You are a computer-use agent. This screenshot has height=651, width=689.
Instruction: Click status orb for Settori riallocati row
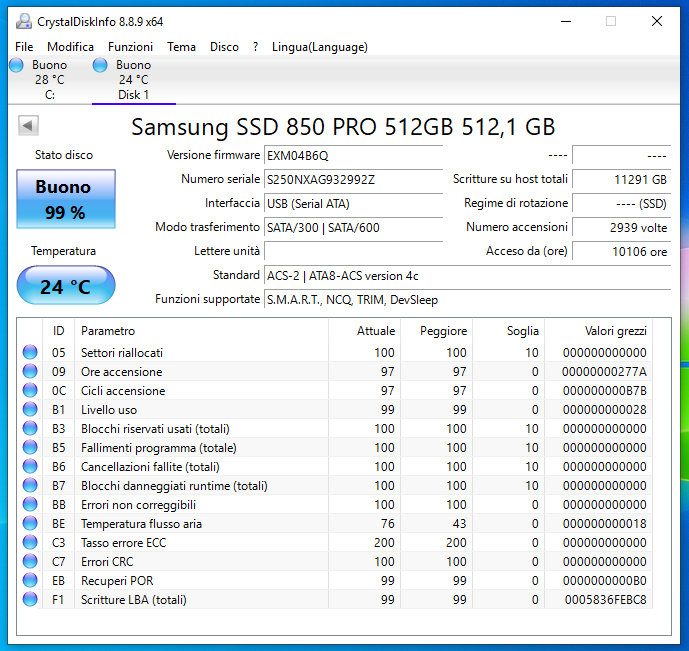[30, 352]
